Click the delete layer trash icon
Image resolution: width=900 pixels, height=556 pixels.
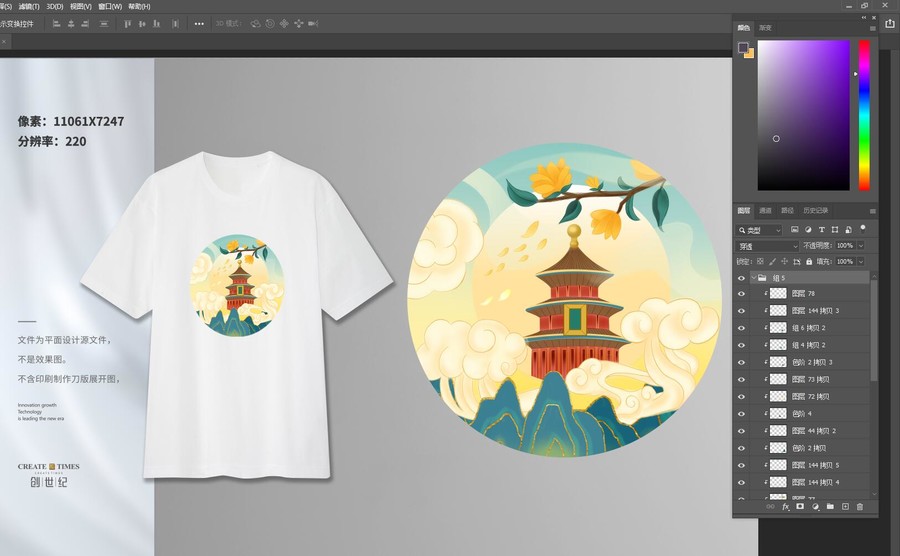(860, 507)
